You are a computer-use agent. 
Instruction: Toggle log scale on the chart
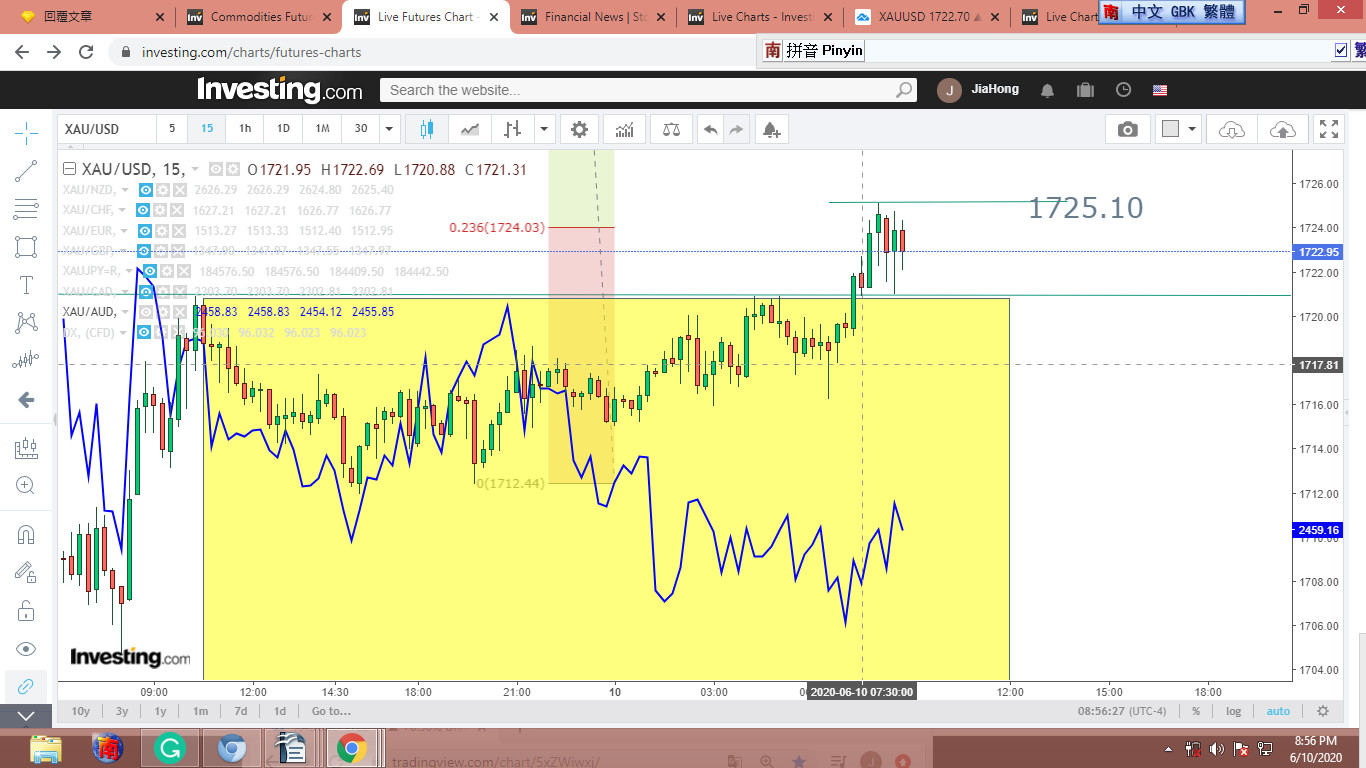(1233, 711)
